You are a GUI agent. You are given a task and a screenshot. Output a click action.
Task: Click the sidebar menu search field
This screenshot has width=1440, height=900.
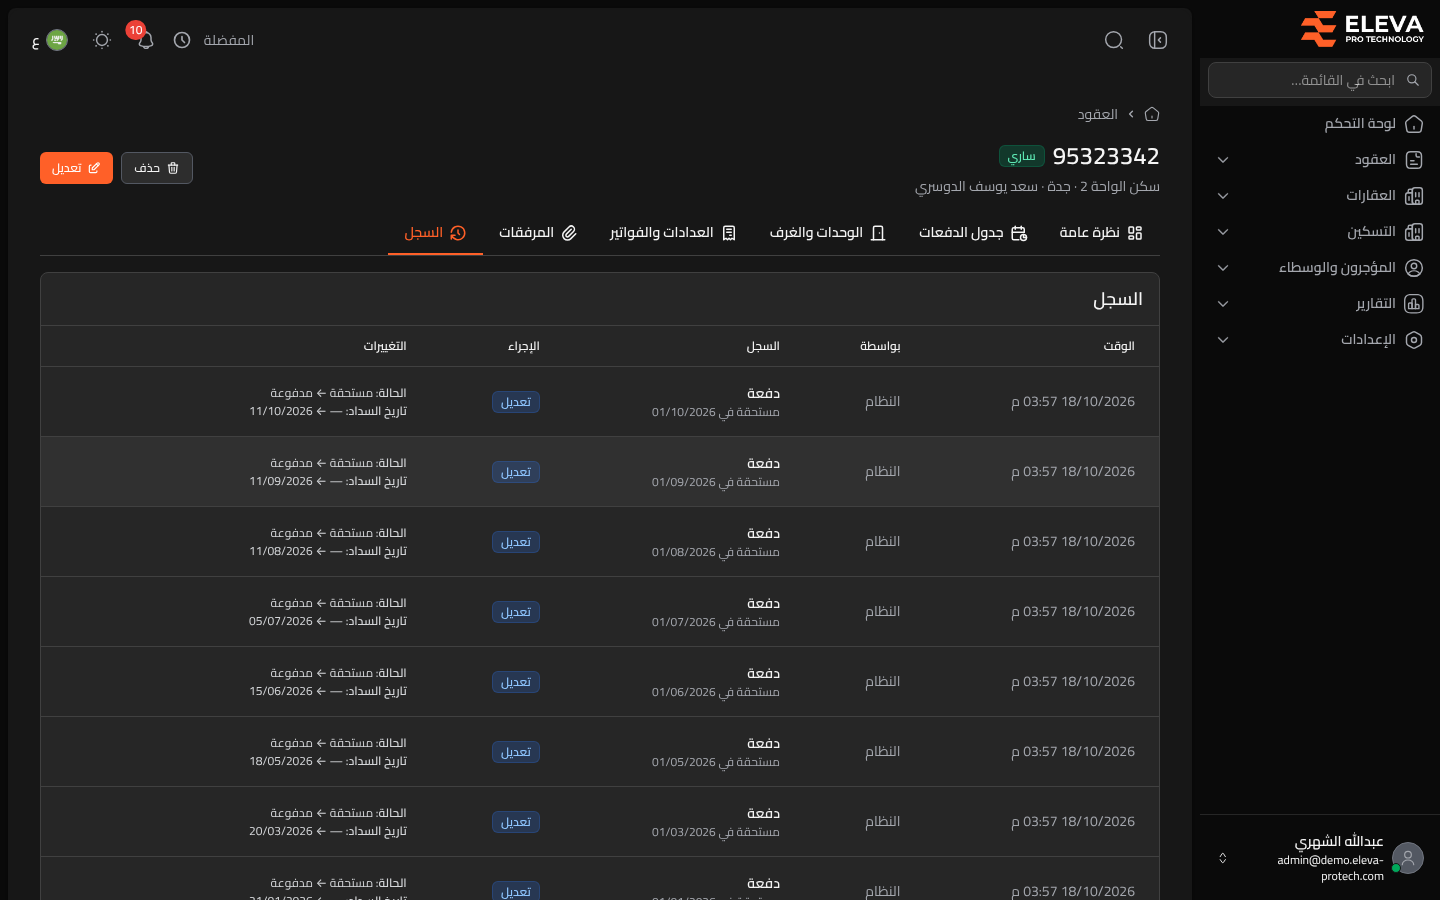[1320, 80]
